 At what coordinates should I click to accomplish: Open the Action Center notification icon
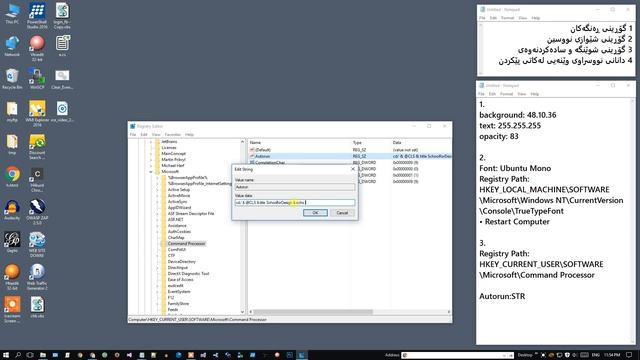629,355
